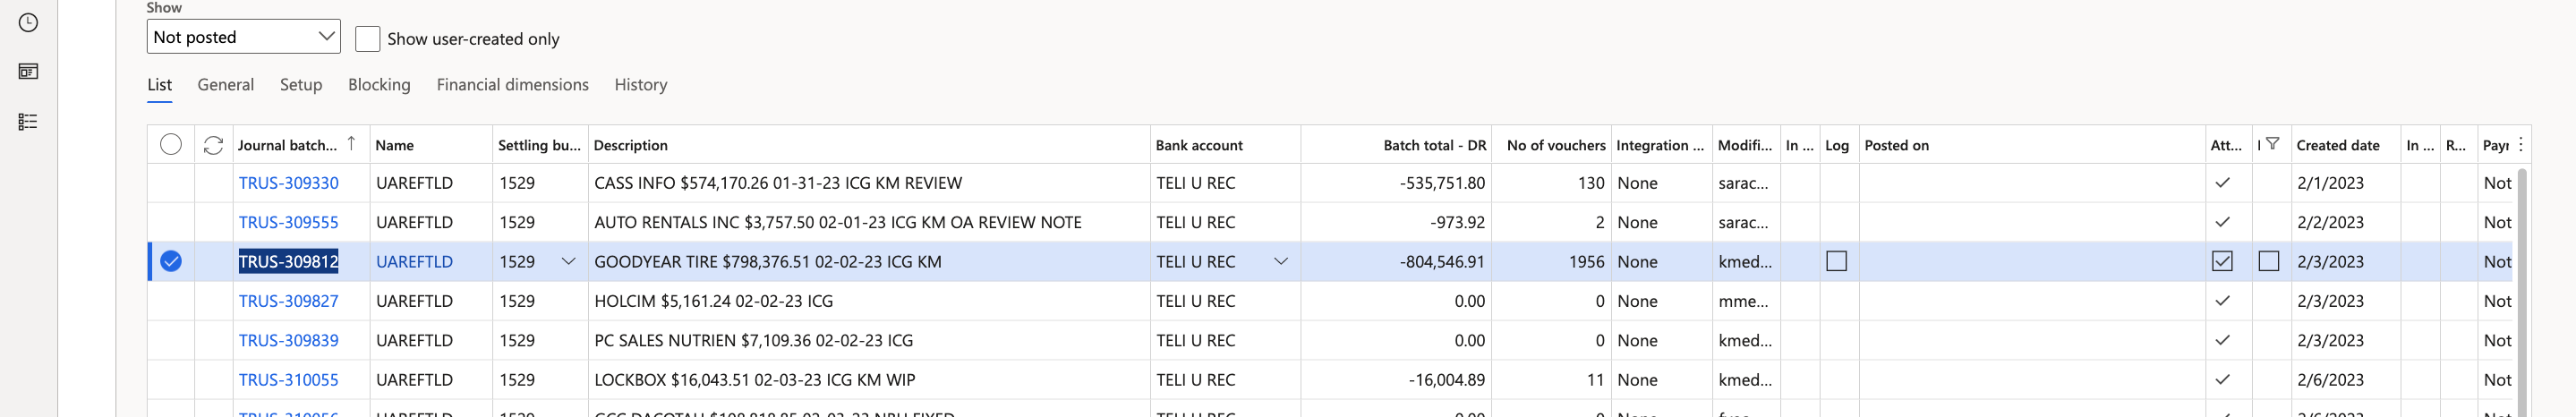Viewport: 2576px width, 417px height.
Task: Open the Modules list icon in sidebar
Action: 28,121
